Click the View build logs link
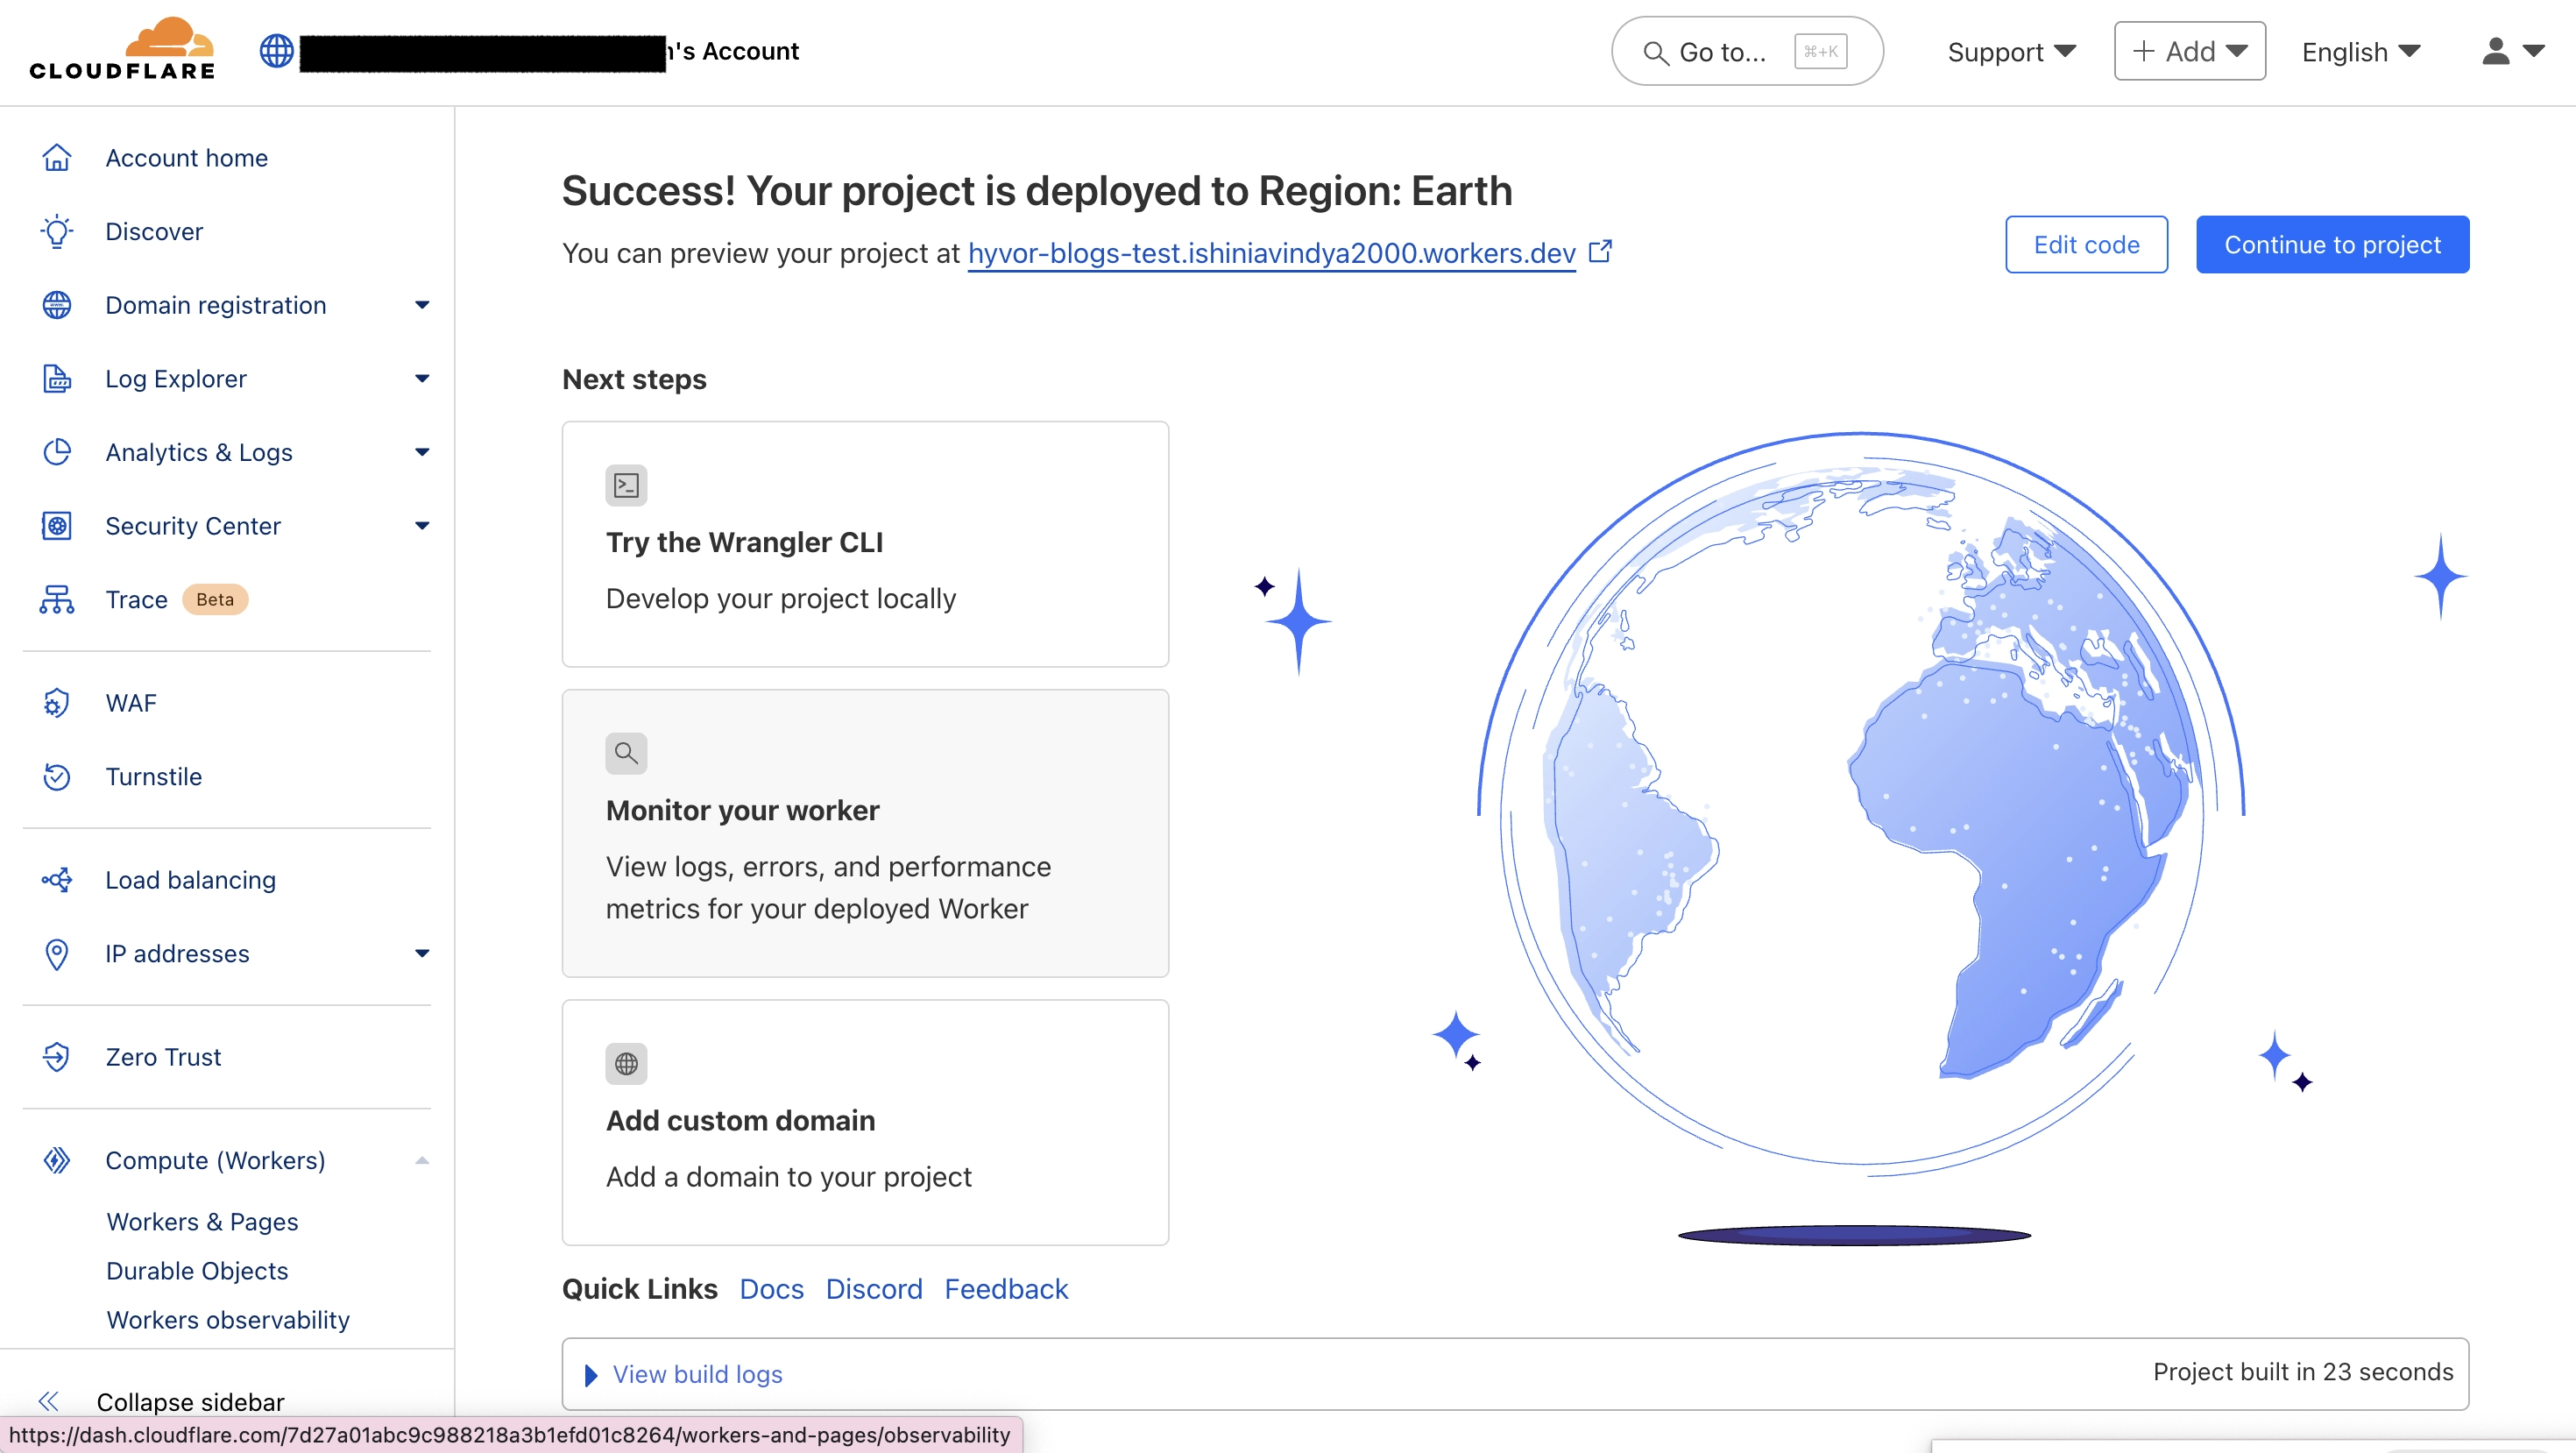 pos(697,1375)
